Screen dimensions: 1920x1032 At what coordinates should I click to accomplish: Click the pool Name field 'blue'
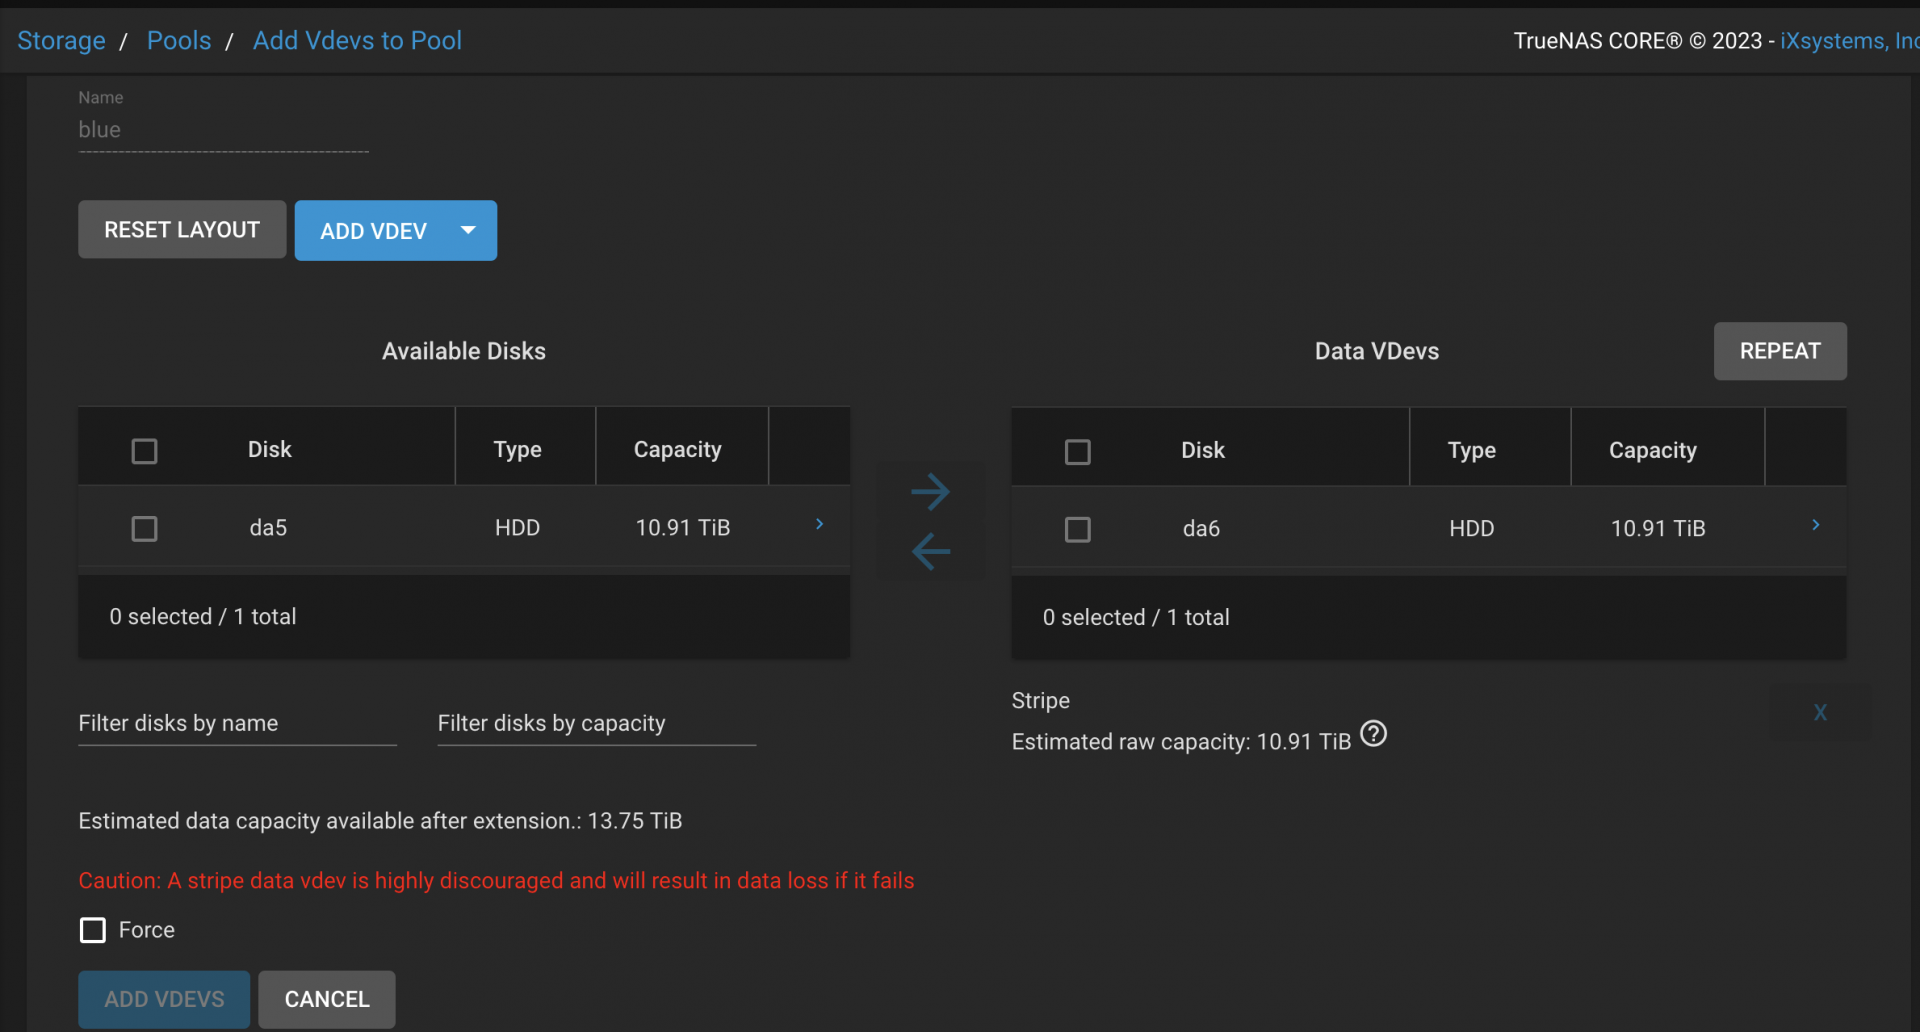click(x=224, y=130)
